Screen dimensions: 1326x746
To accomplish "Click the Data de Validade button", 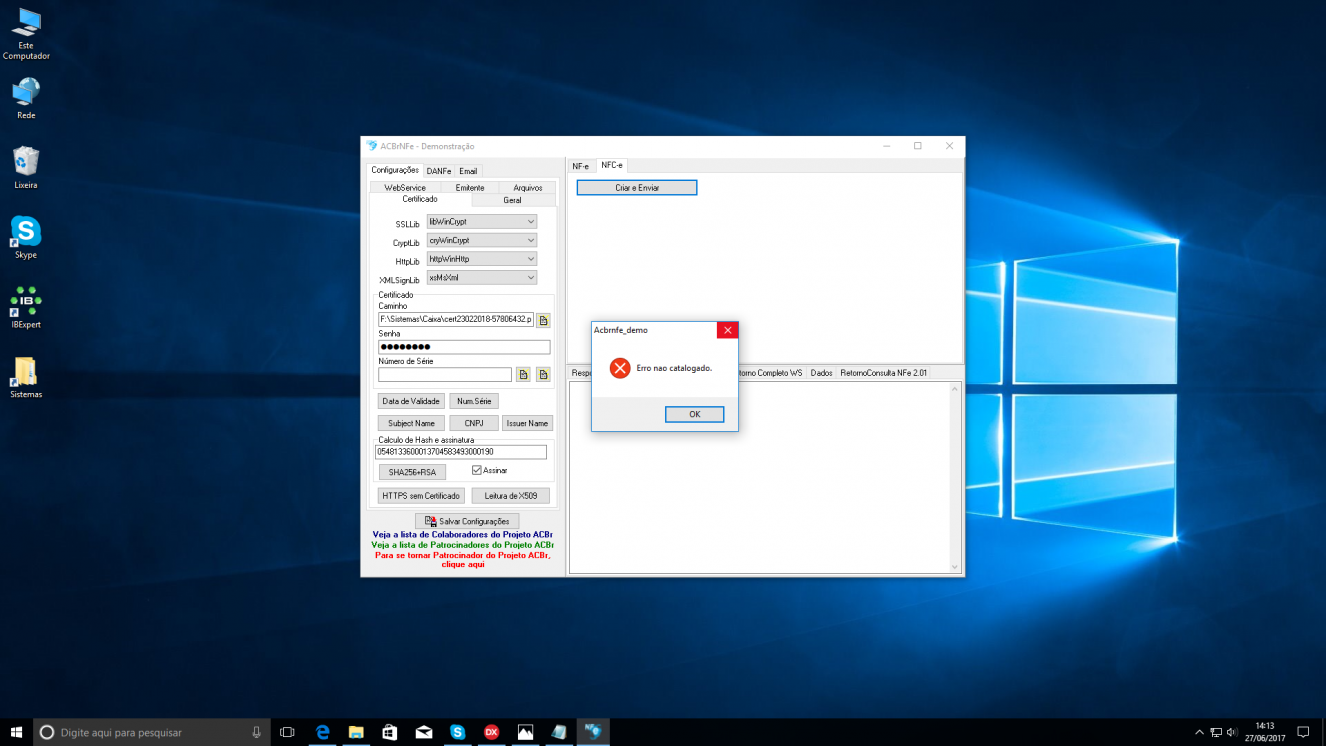I will 411,401.
